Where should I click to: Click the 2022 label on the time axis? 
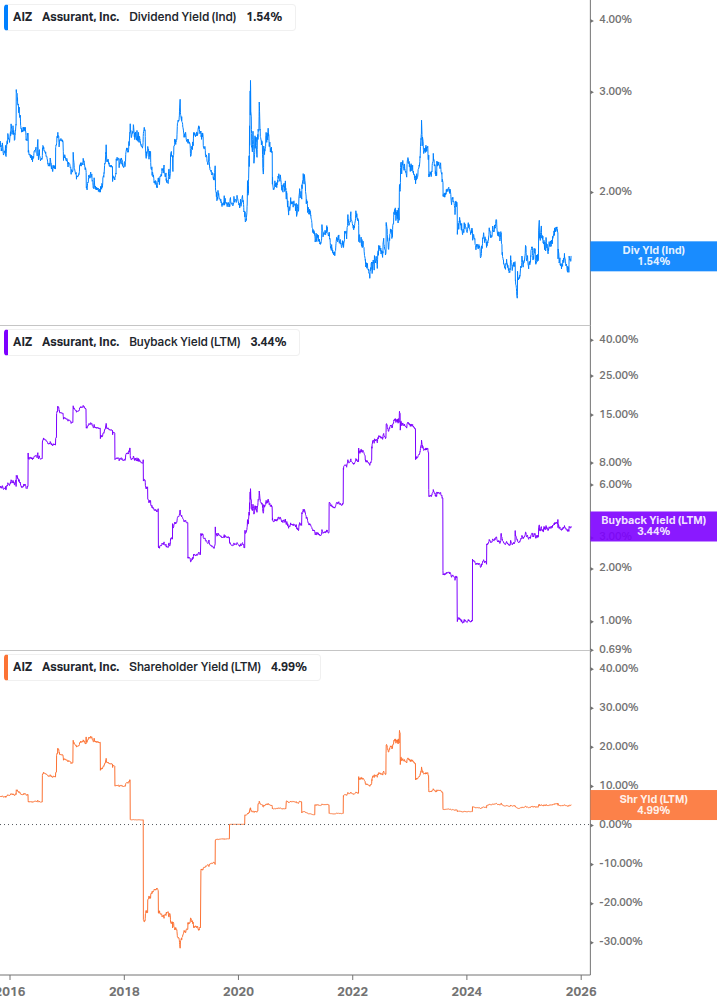(352, 992)
